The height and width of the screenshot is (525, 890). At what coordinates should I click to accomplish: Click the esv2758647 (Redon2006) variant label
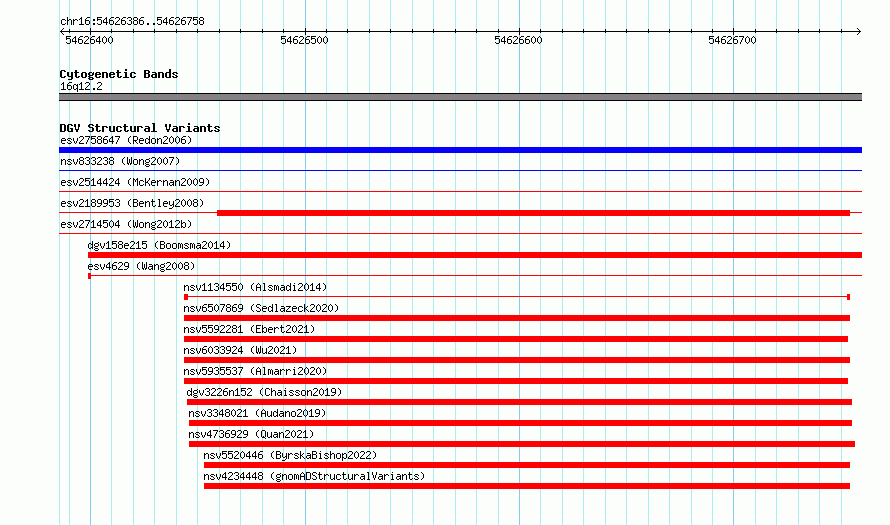[126, 140]
